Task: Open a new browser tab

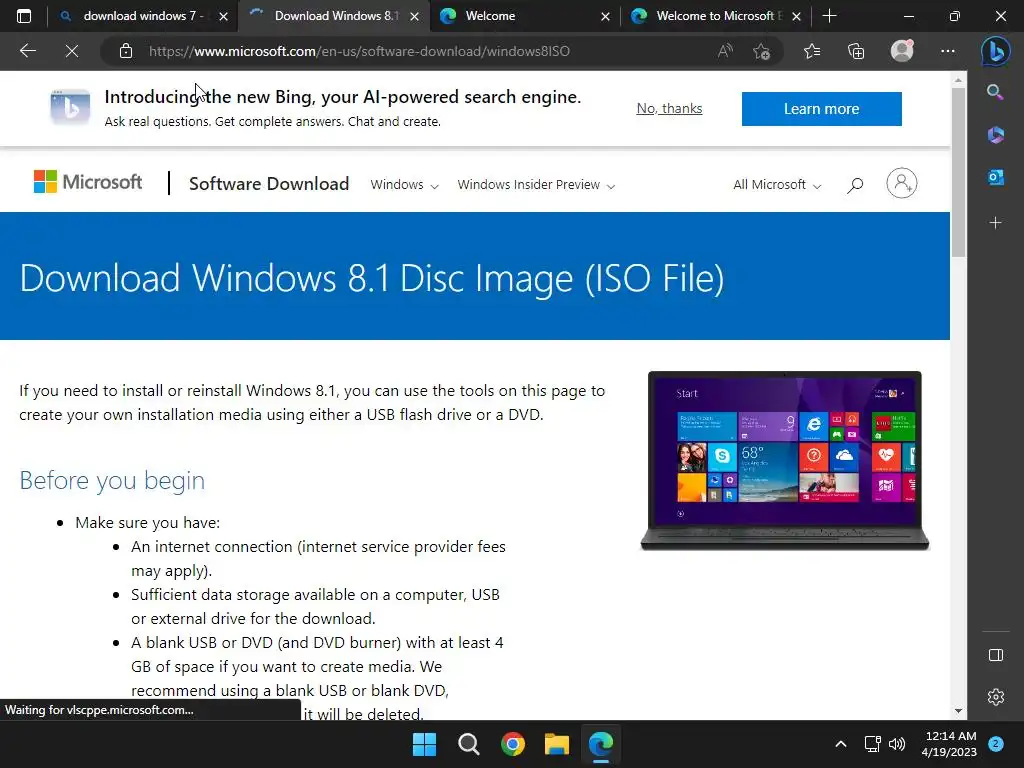Action: tap(829, 16)
